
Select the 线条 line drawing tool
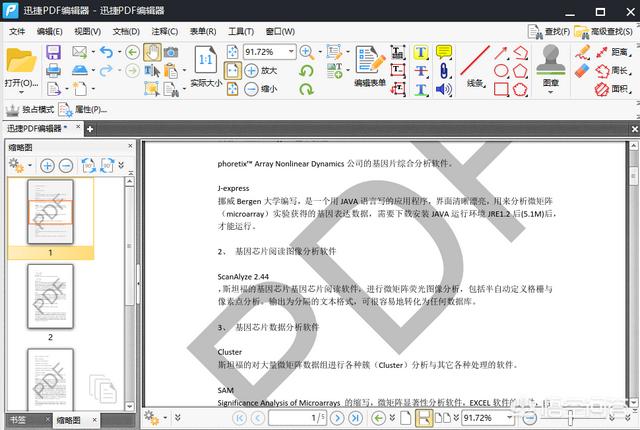pyautogui.click(x=475, y=66)
